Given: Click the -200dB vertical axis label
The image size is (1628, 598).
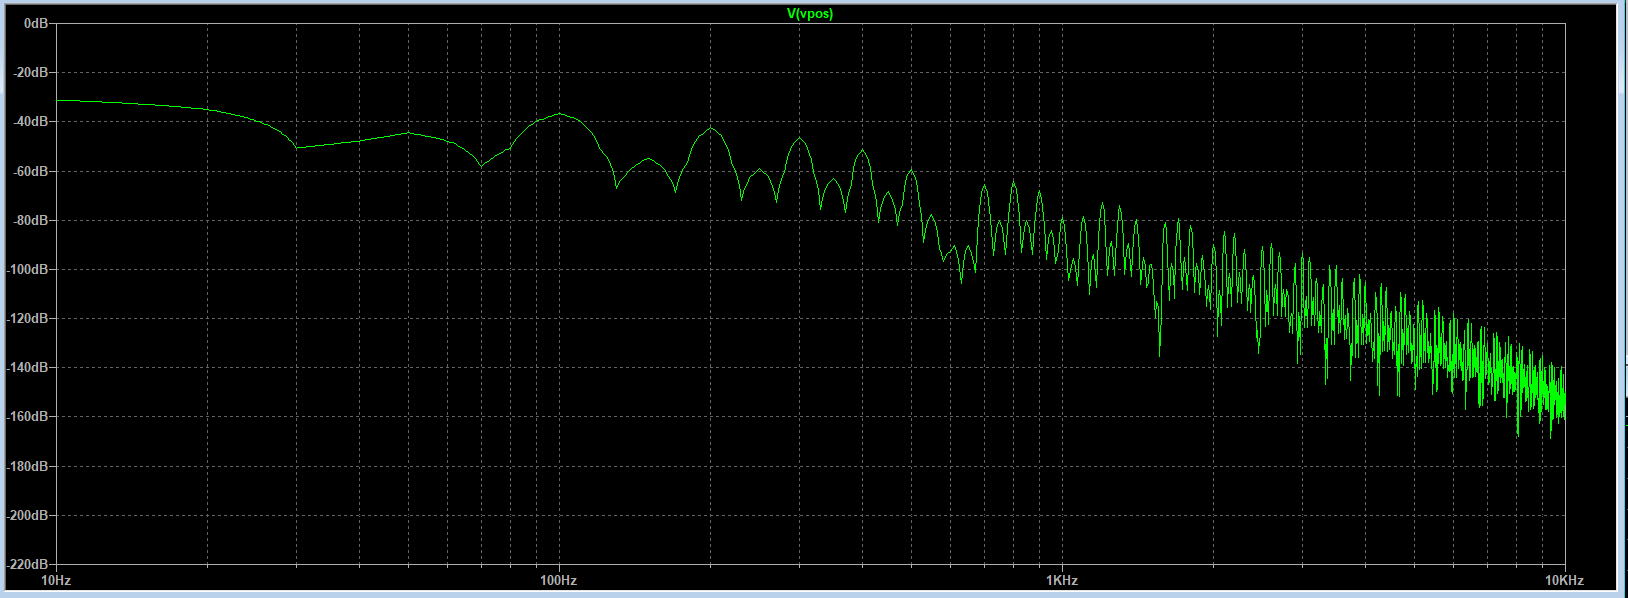Looking at the screenshot, I should point(28,515).
